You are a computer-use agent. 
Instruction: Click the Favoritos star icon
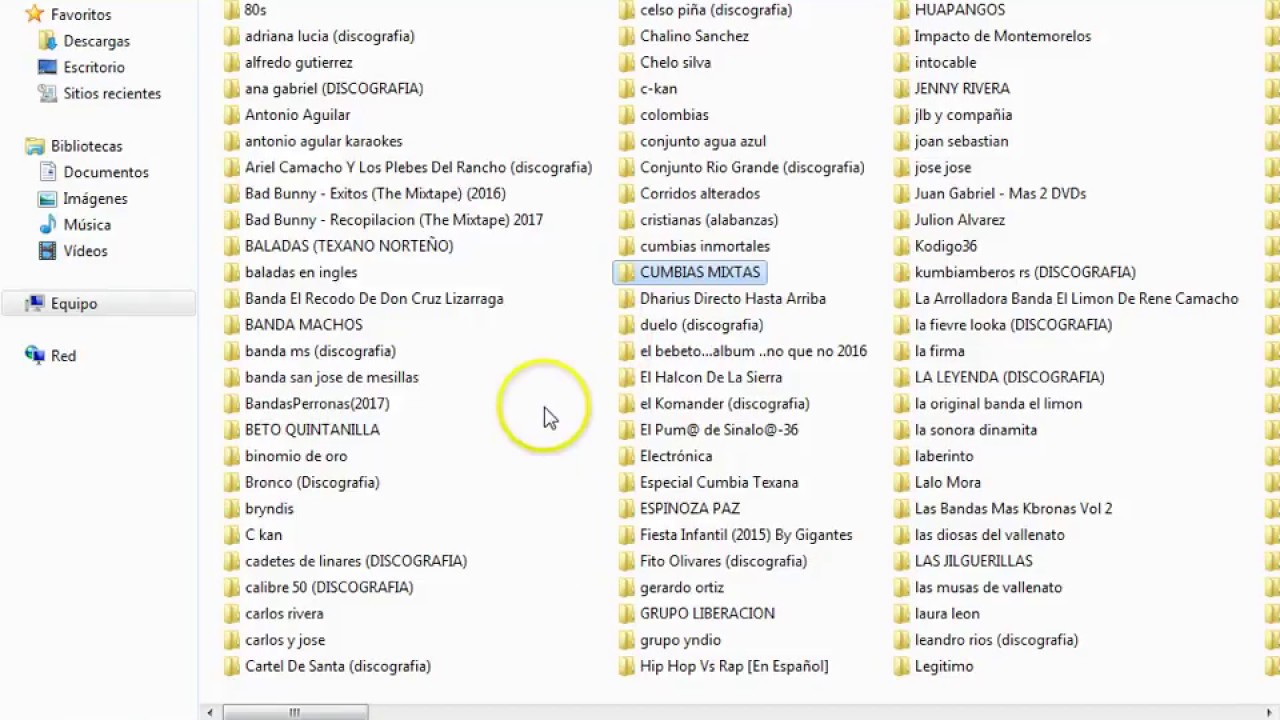[34, 14]
